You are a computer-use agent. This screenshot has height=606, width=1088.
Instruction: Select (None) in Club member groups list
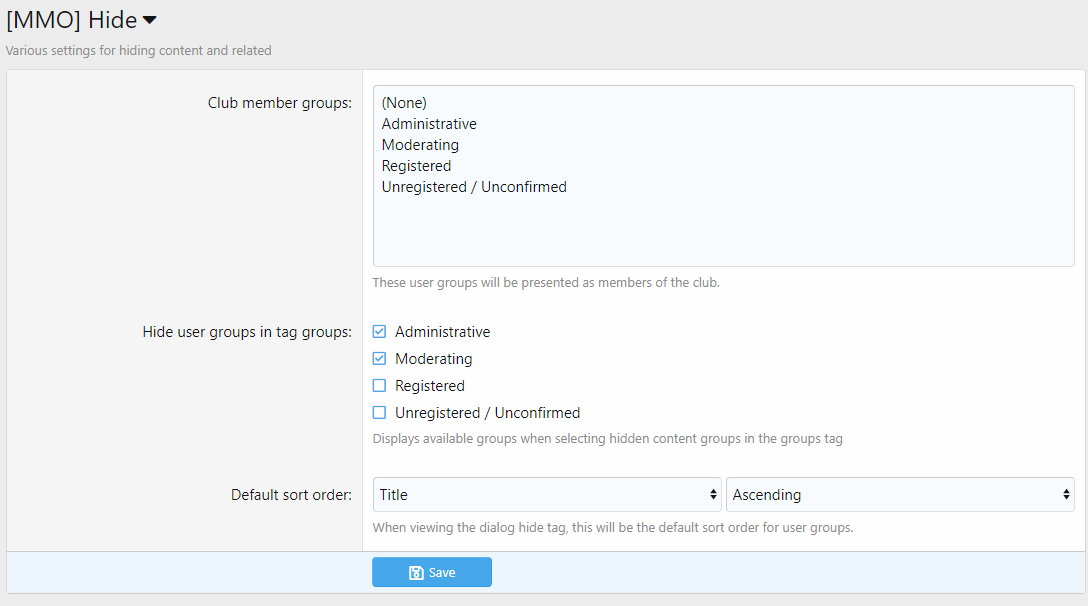pos(404,103)
